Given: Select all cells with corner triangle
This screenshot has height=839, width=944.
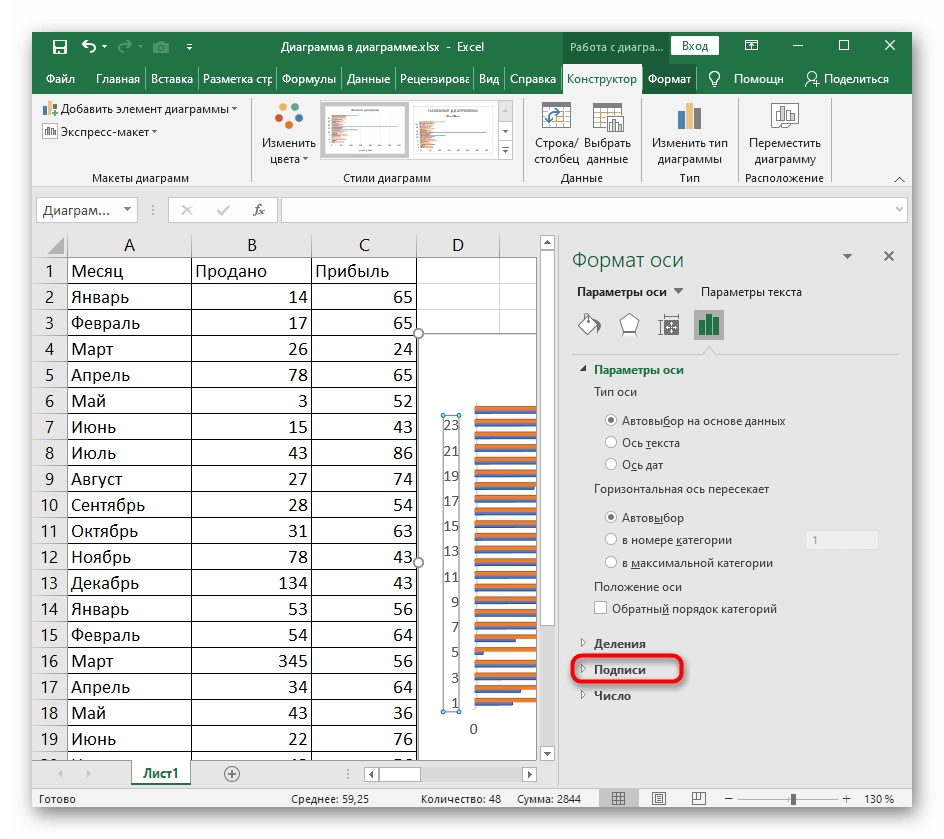Looking at the screenshot, I should 55,246.
